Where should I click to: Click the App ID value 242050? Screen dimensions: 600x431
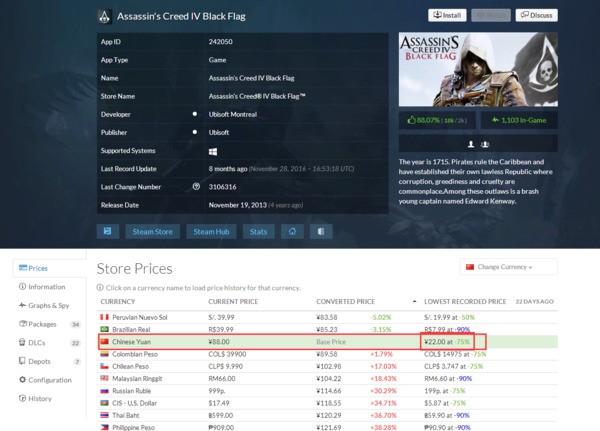coord(220,42)
